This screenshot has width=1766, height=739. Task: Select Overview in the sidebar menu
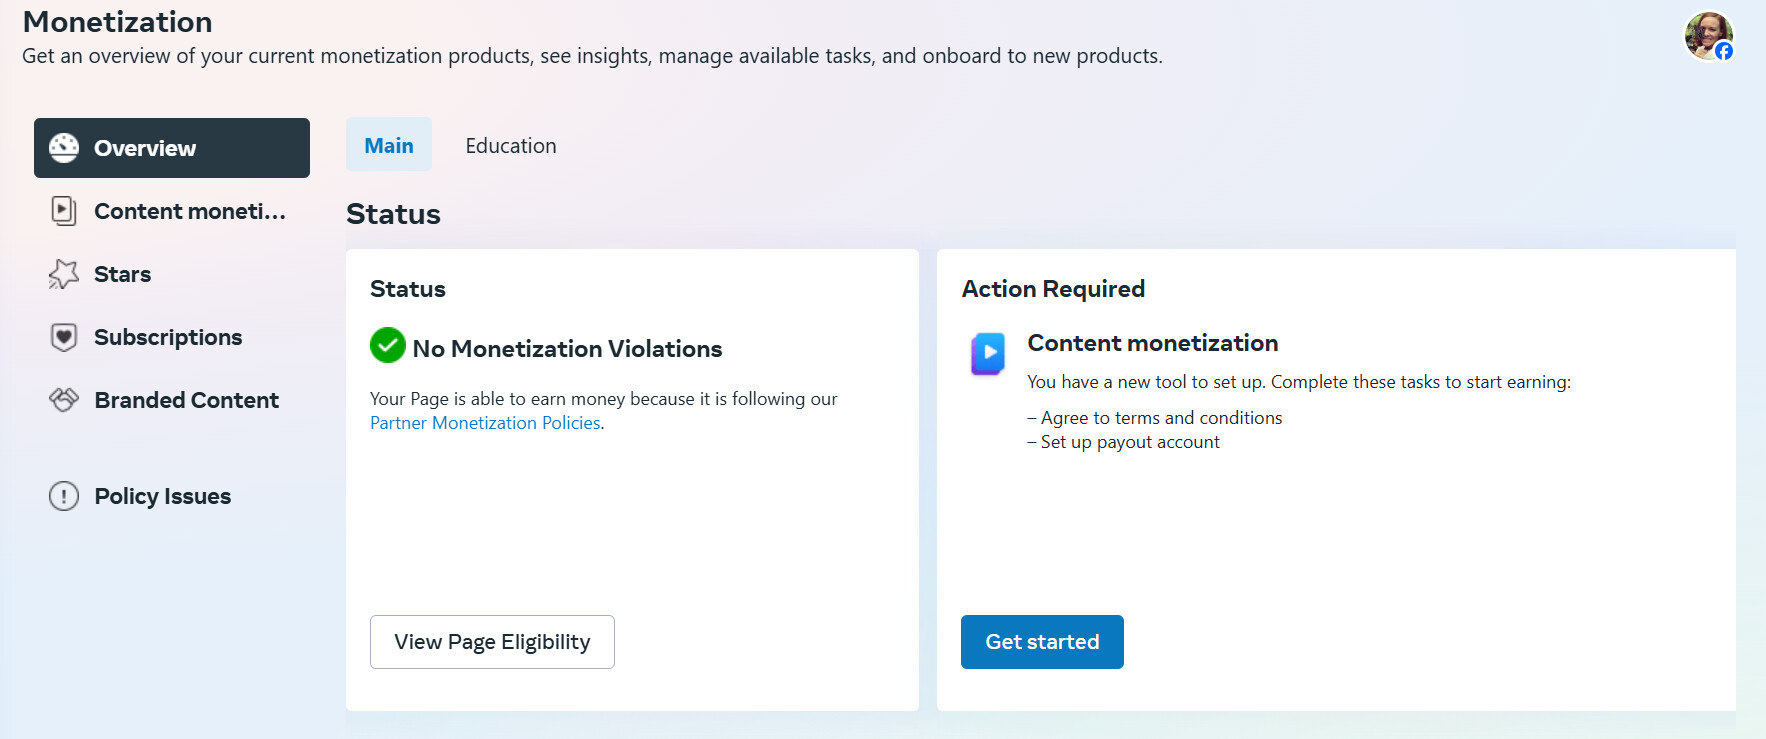tap(172, 148)
